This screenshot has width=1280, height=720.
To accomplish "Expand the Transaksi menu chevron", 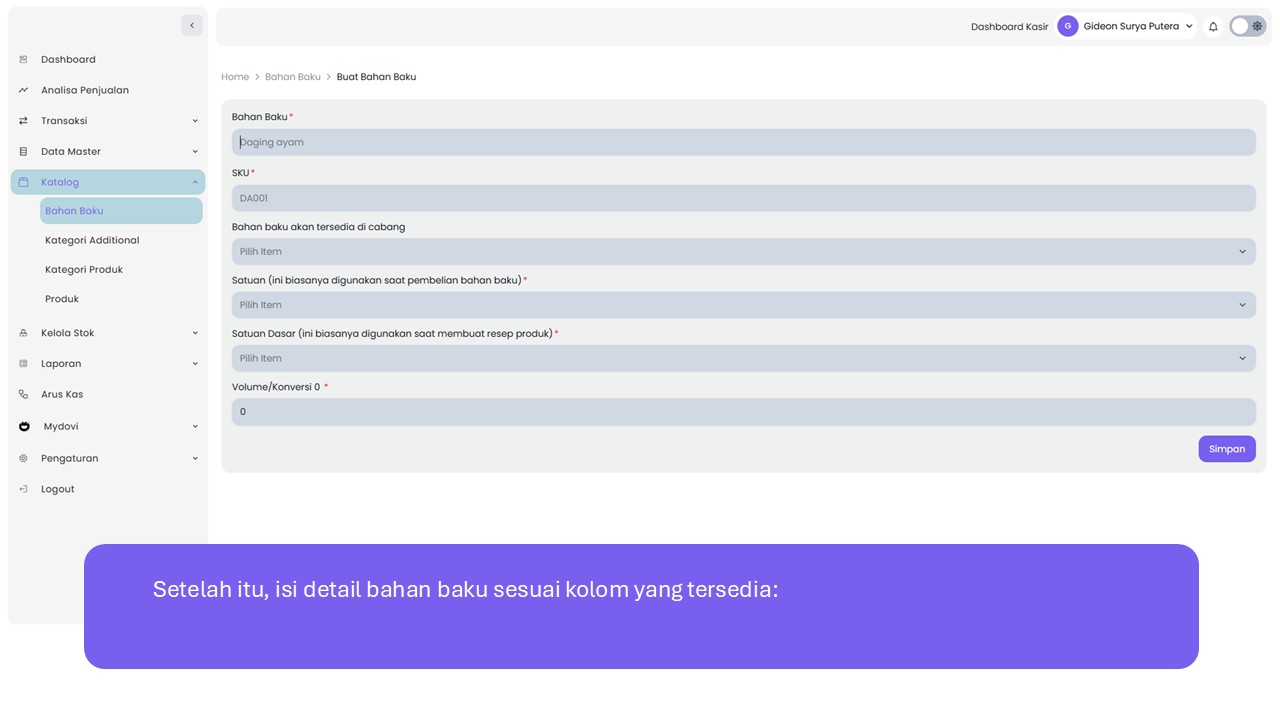I will click(195, 121).
